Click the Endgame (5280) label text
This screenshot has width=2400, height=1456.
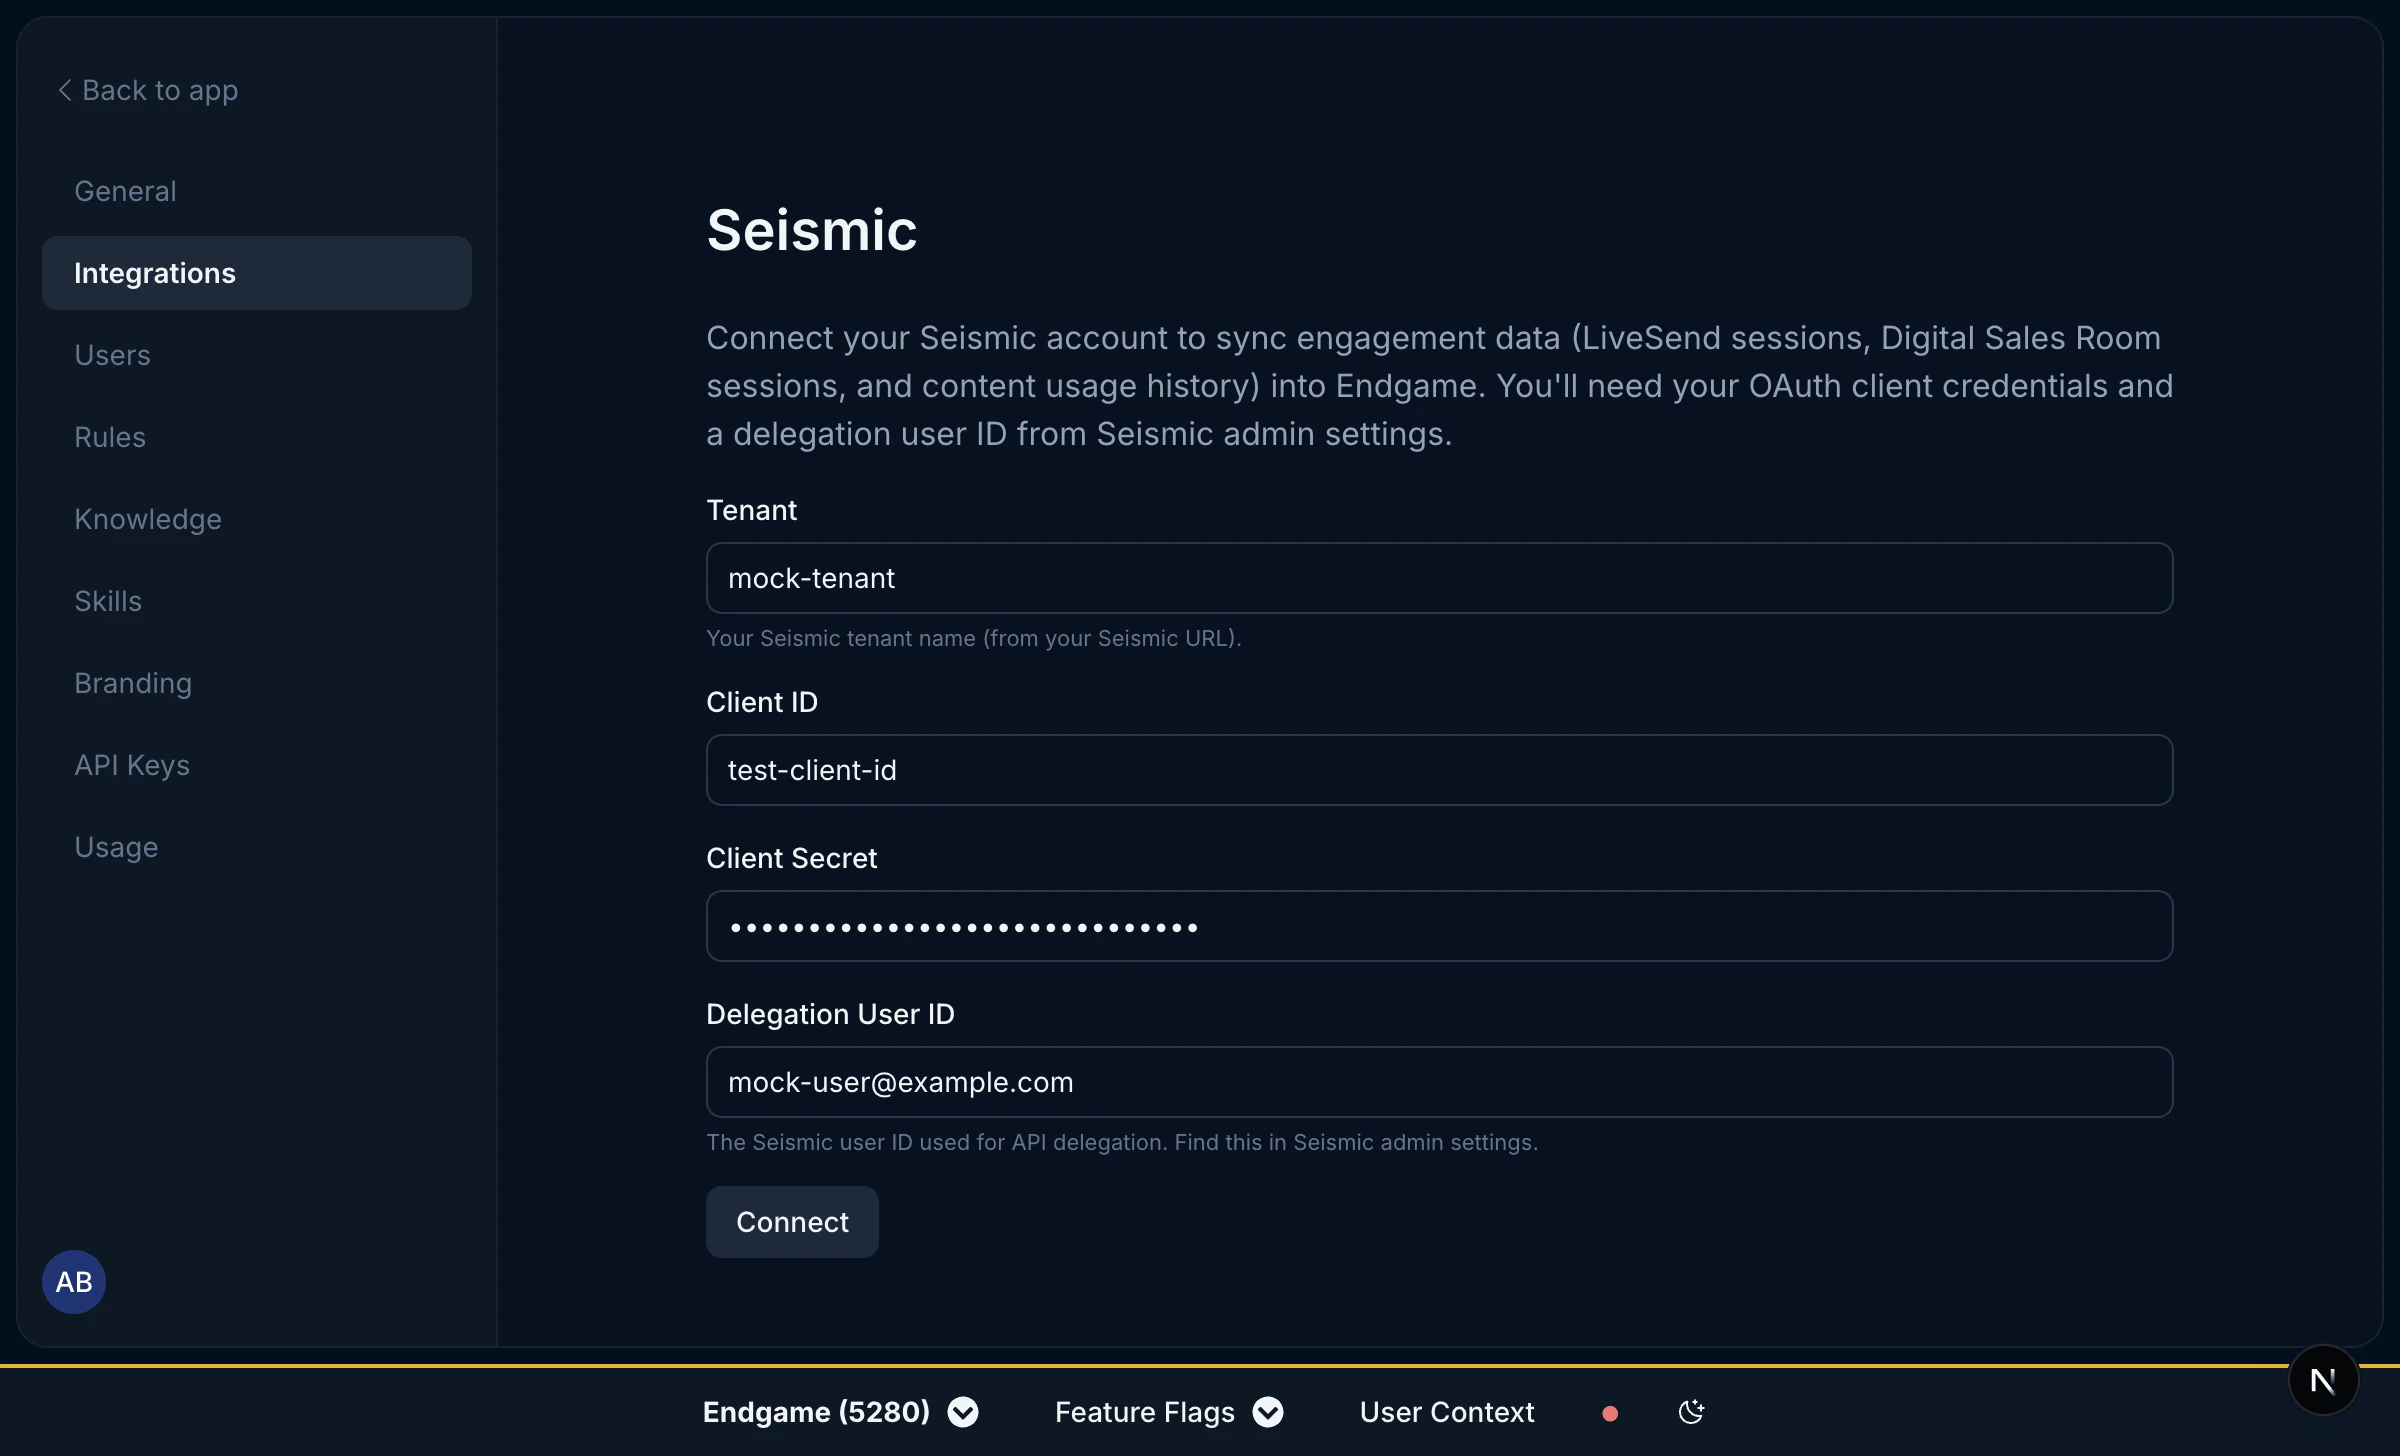coord(816,1412)
